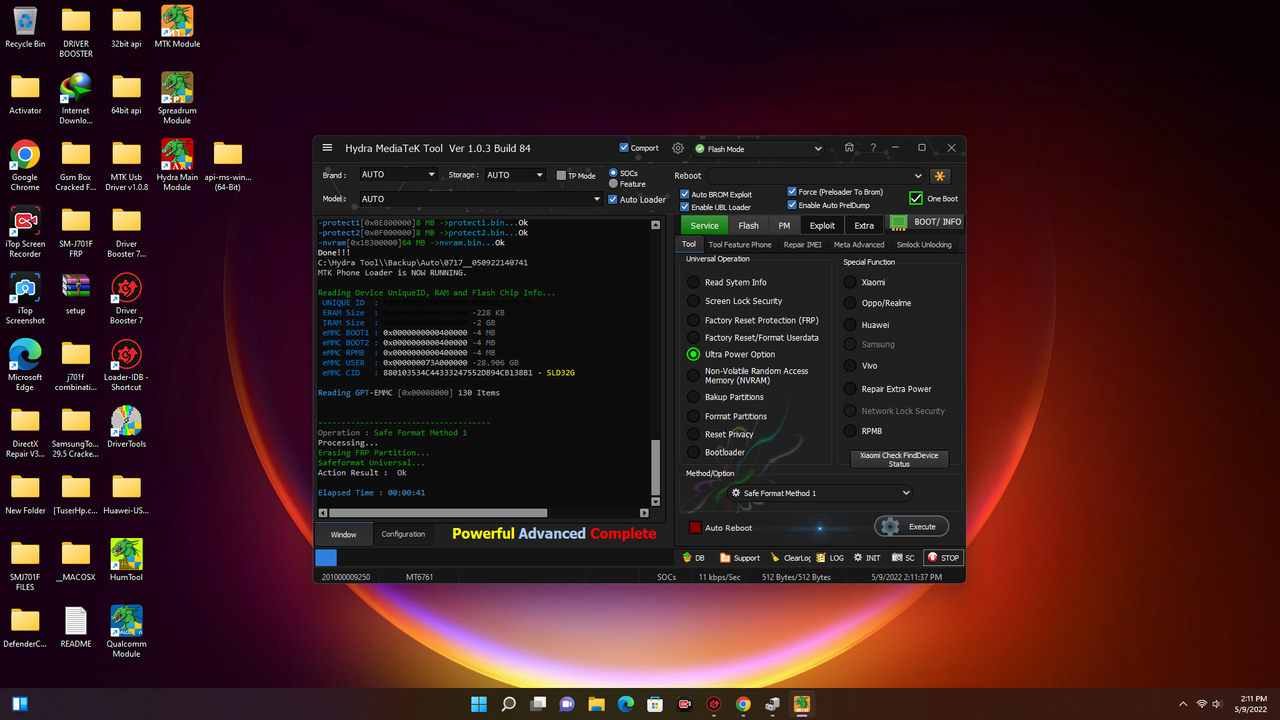This screenshot has width=1280, height=720.
Task: Select Factory Reset Protection (FRP) option
Action: [x=693, y=320]
